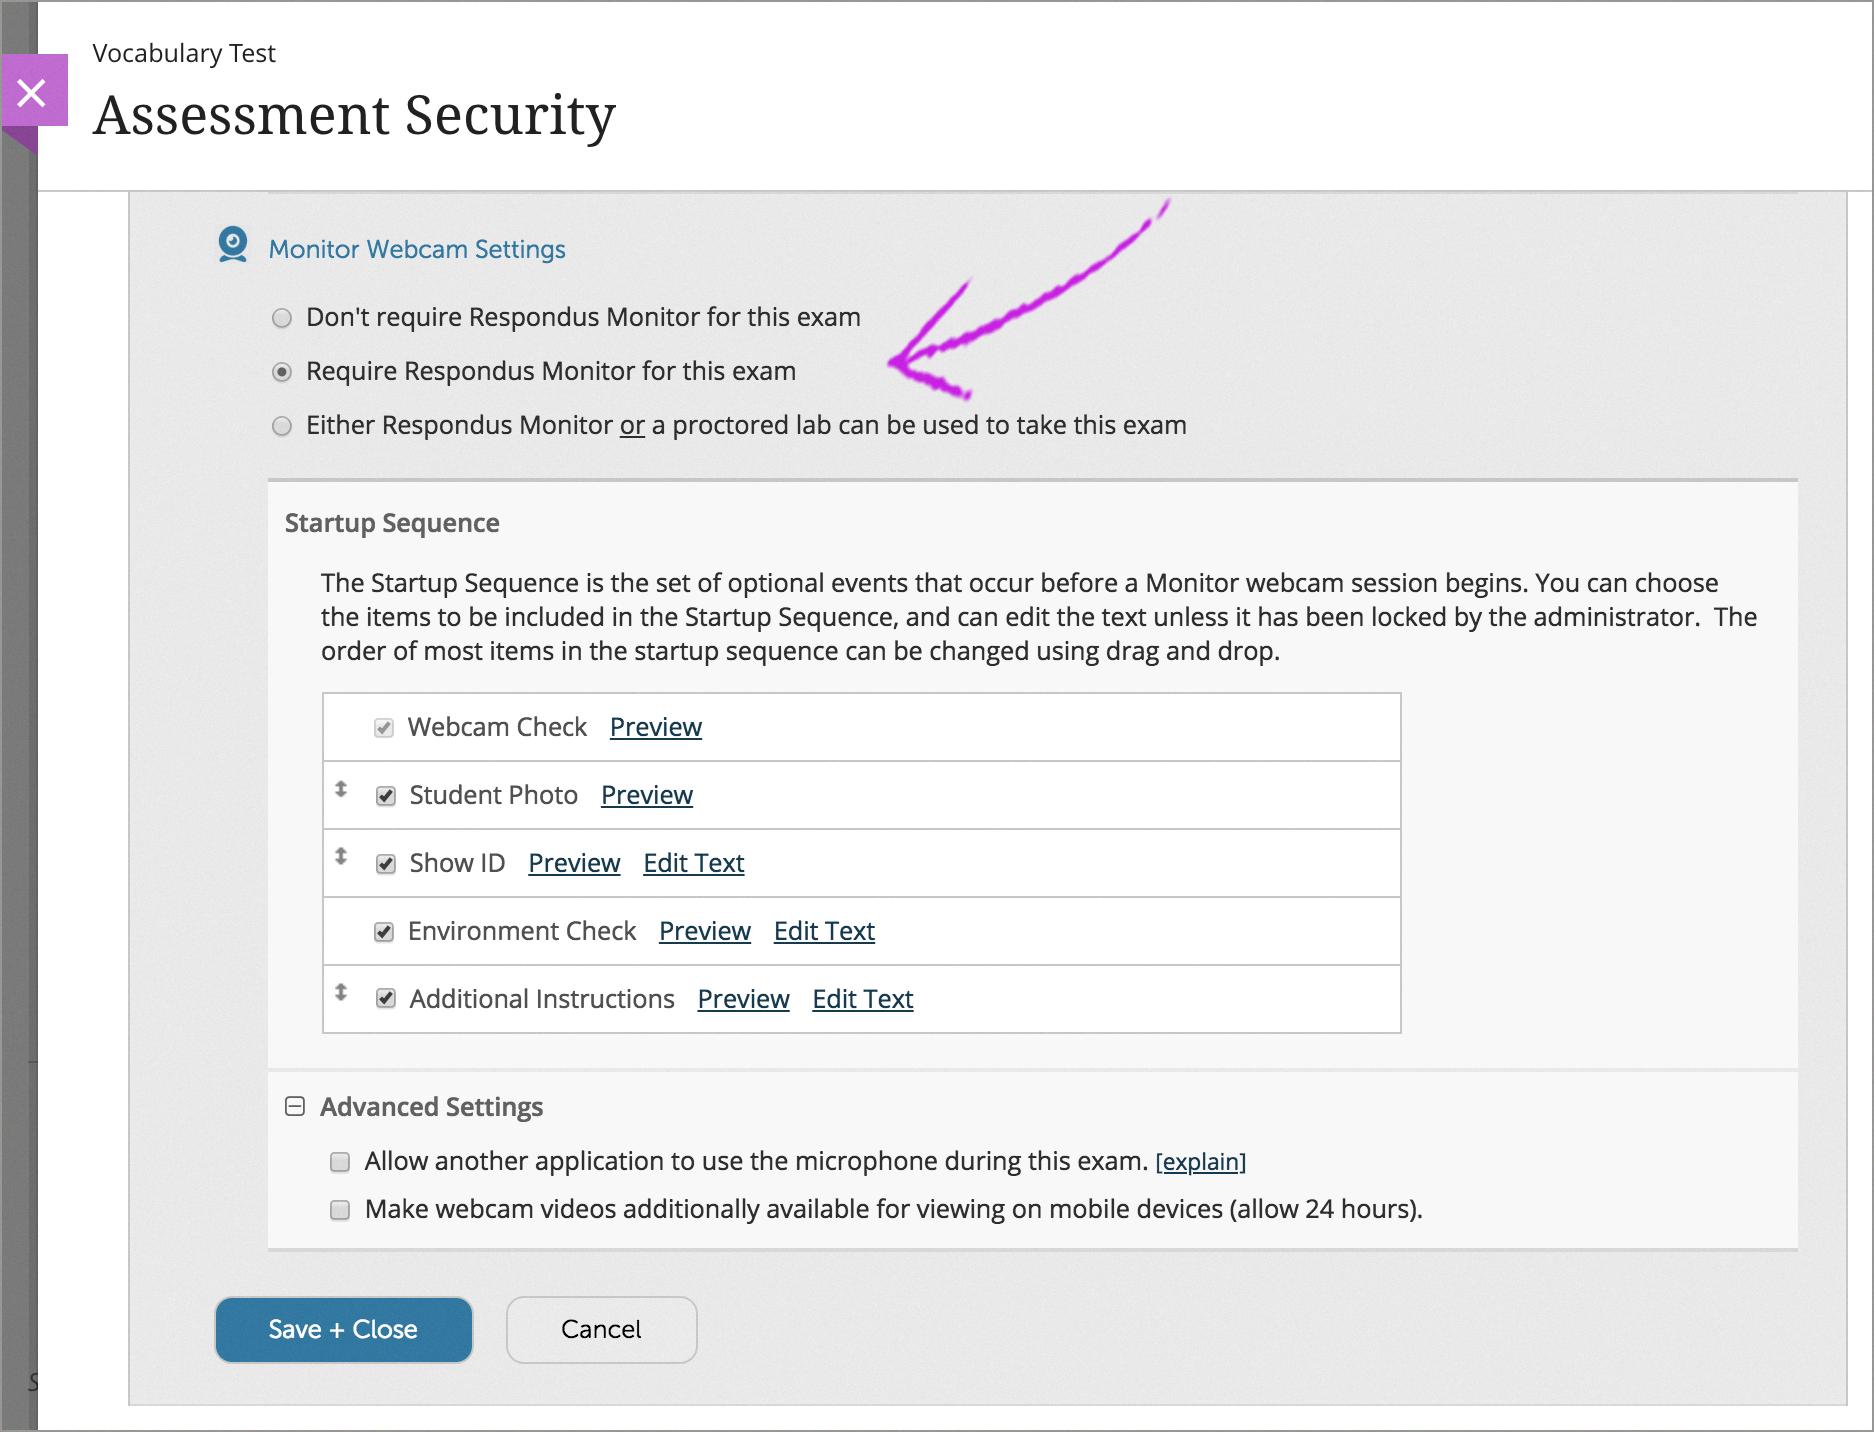Image resolution: width=1874 pixels, height=1432 pixels.
Task: Click the Save + Close button
Action: (x=343, y=1329)
